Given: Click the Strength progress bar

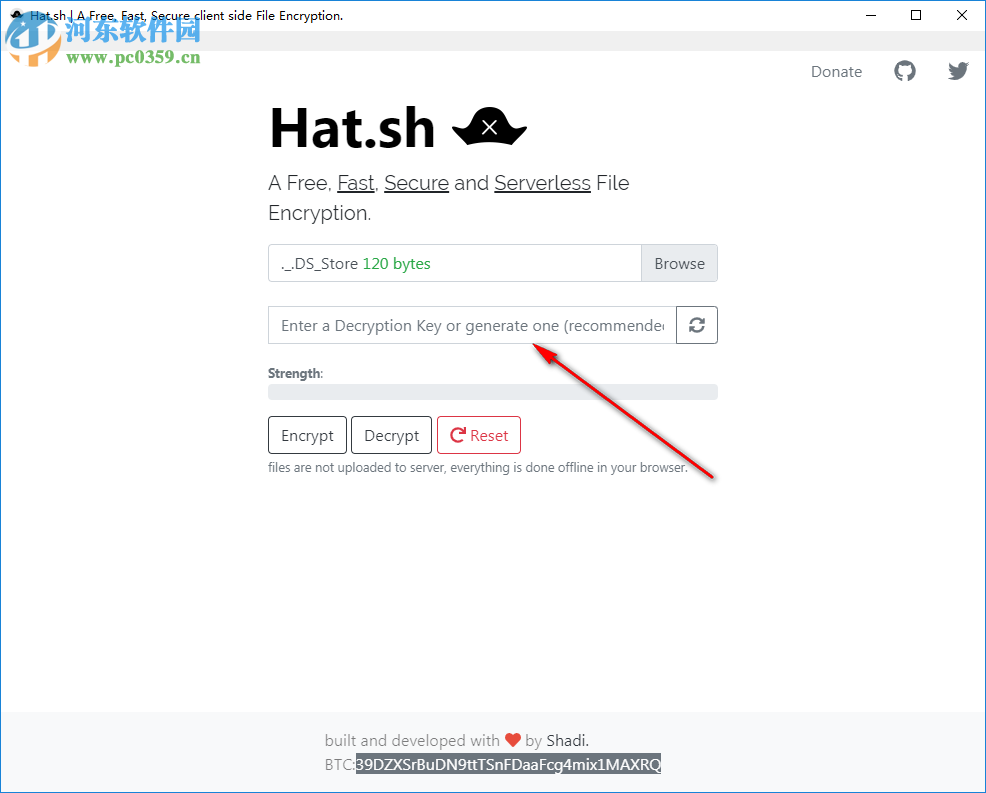Looking at the screenshot, I should pyautogui.click(x=492, y=391).
